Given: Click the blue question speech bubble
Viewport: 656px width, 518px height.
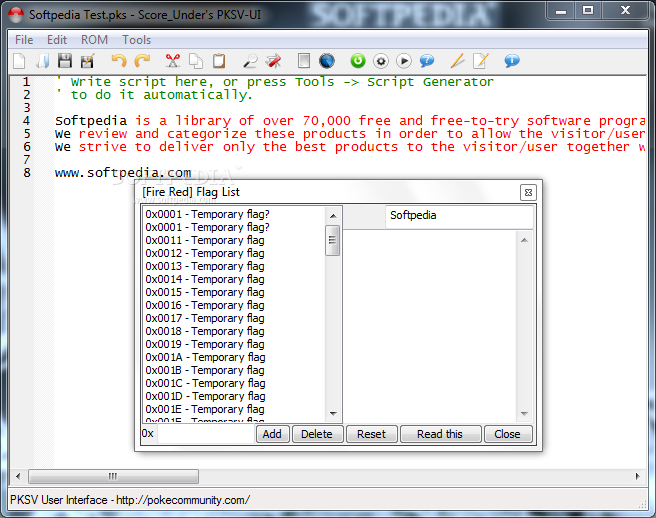Looking at the screenshot, I should point(427,61).
